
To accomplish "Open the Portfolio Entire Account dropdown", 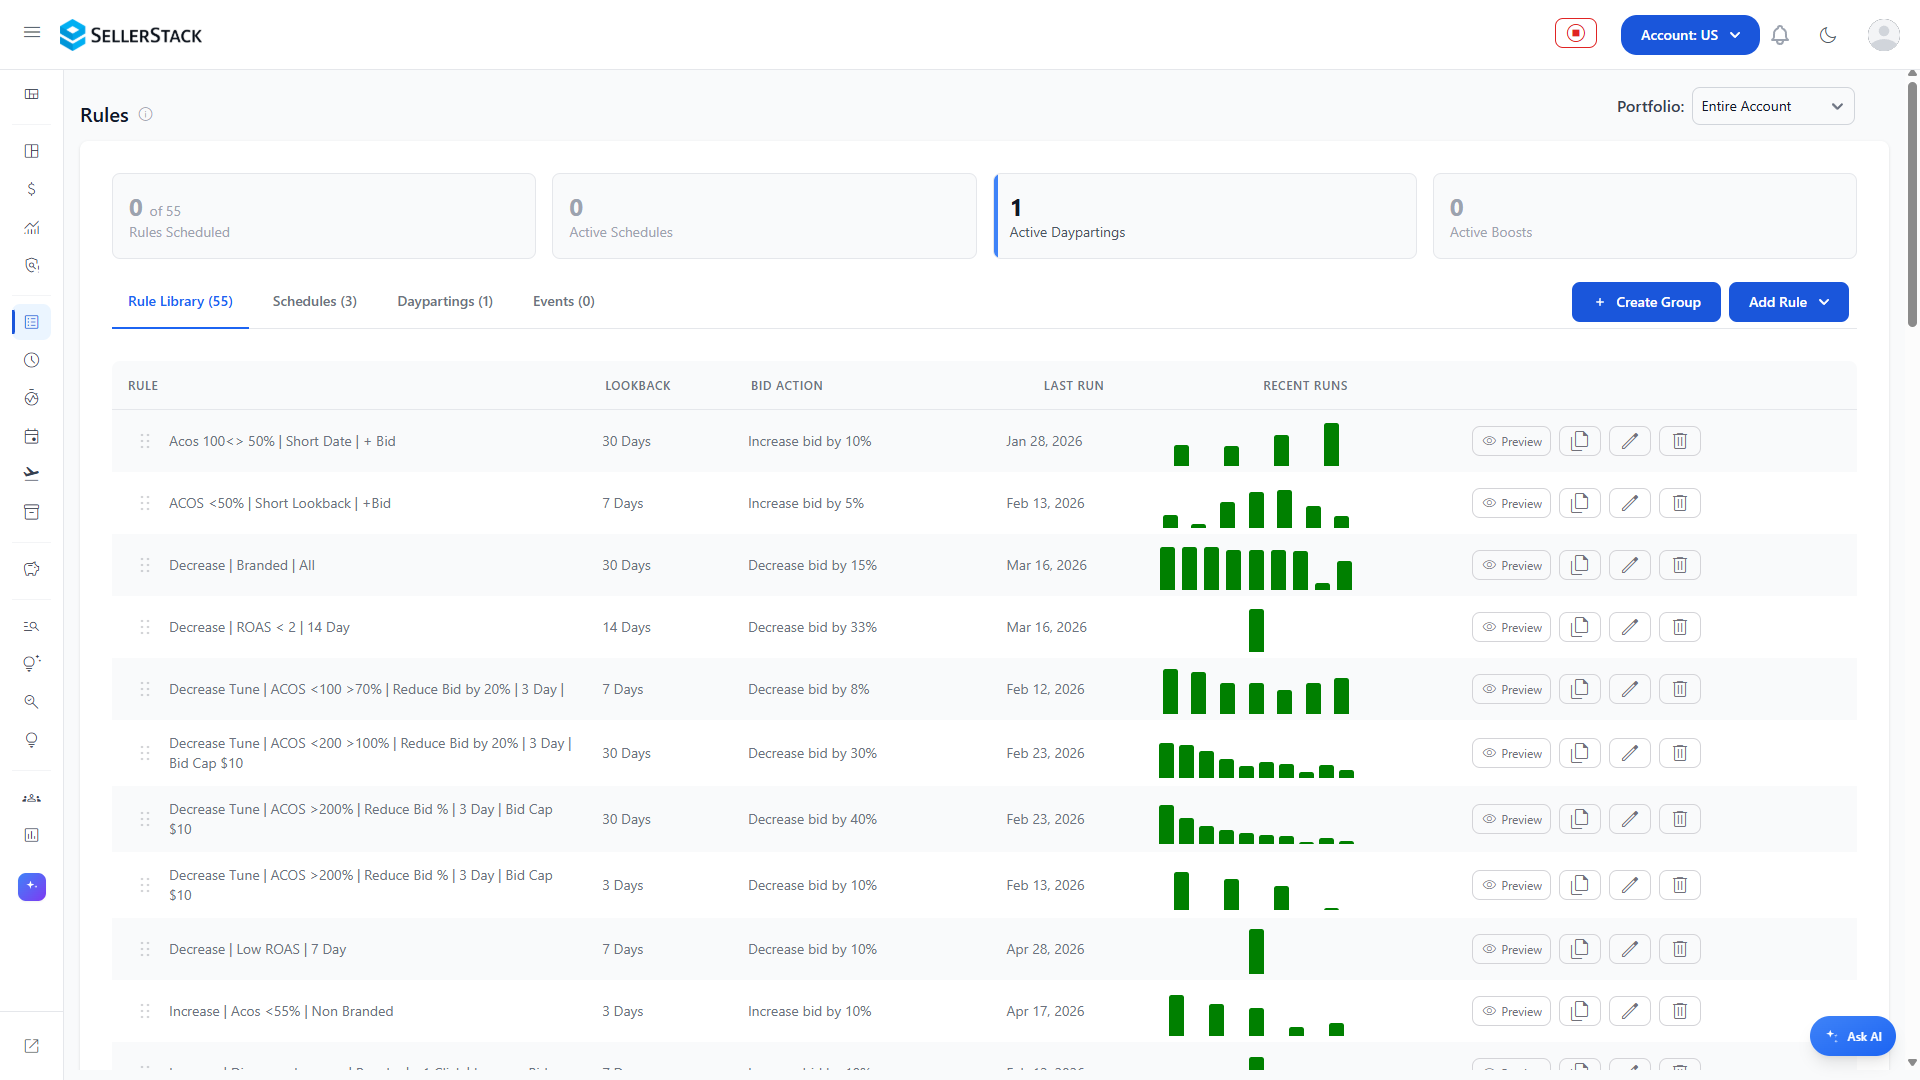I will click(x=1773, y=106).
